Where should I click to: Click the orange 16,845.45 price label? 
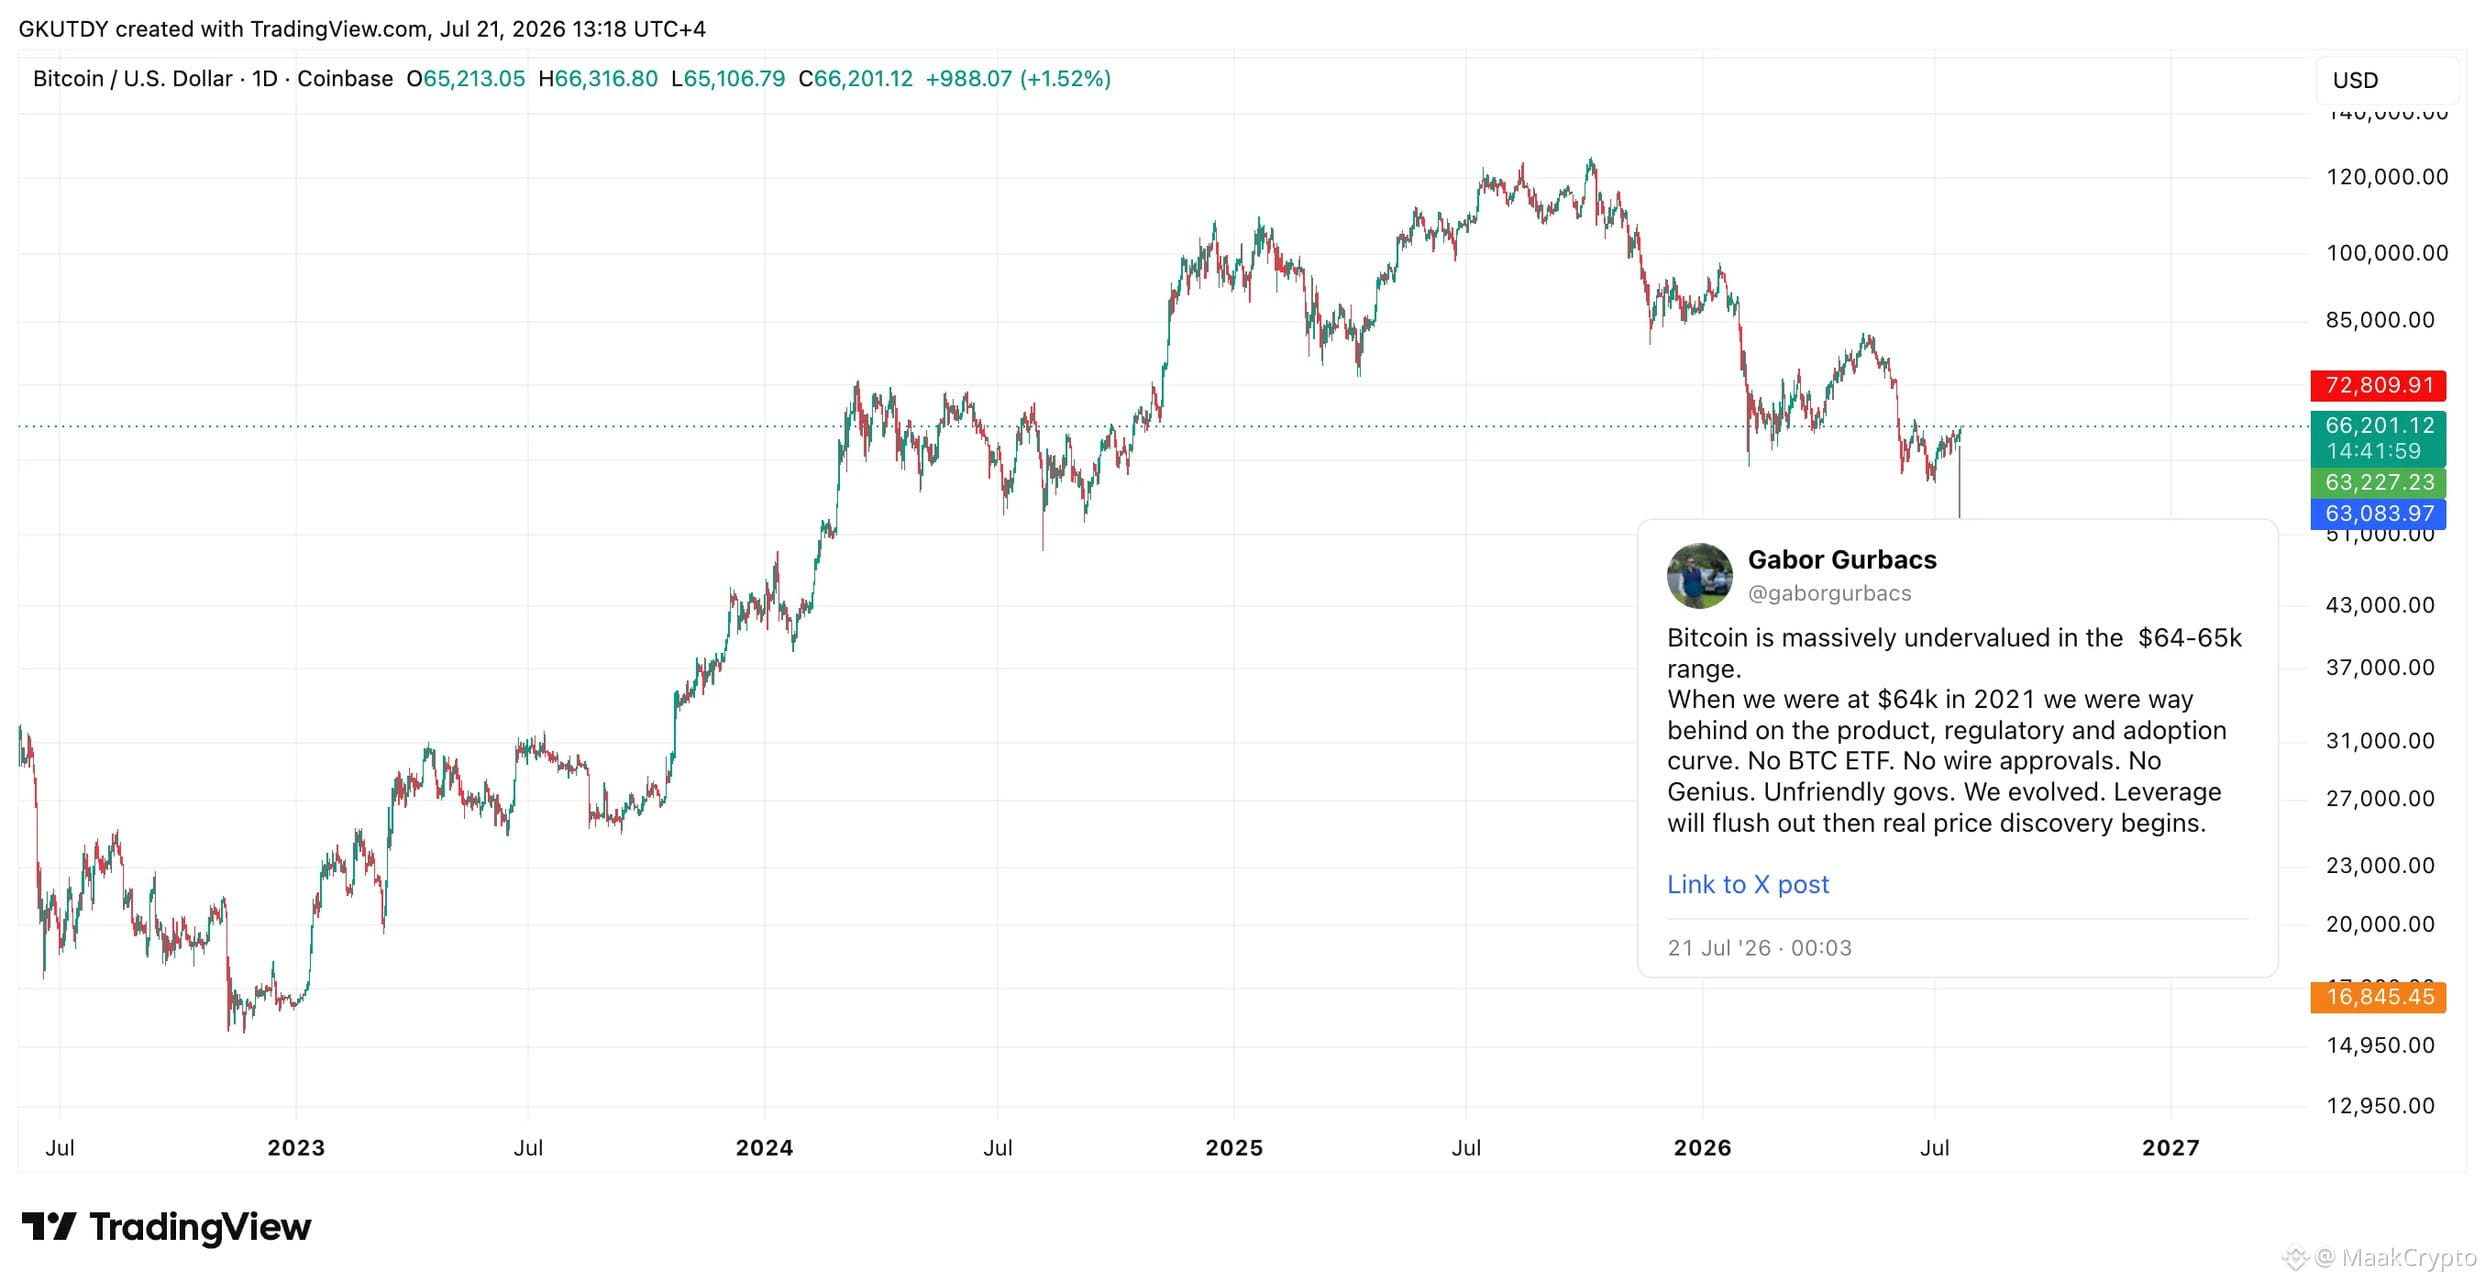(x=2378, y=997)
